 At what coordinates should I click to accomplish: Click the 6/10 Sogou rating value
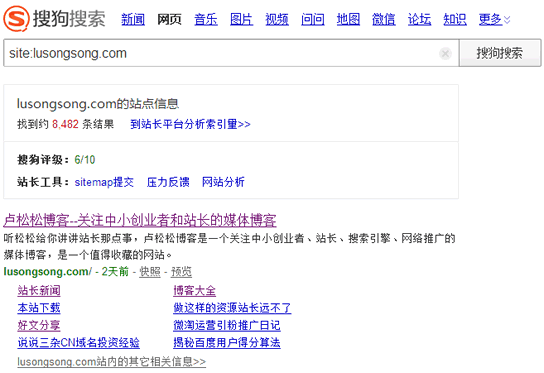tap(85, 160)
